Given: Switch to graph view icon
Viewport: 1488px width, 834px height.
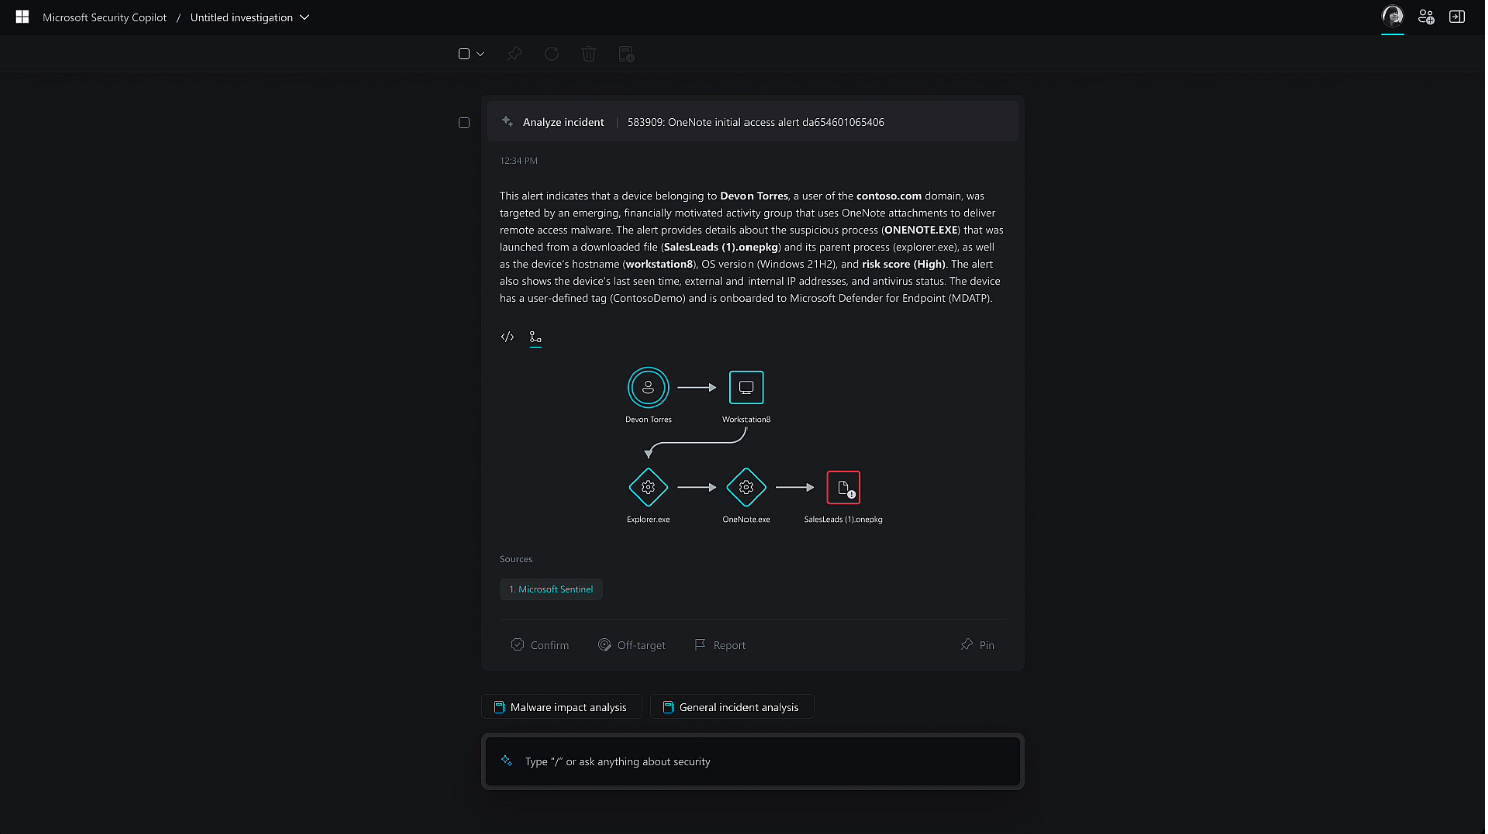Looking at the screenshot, I should (x=536, y=337).
